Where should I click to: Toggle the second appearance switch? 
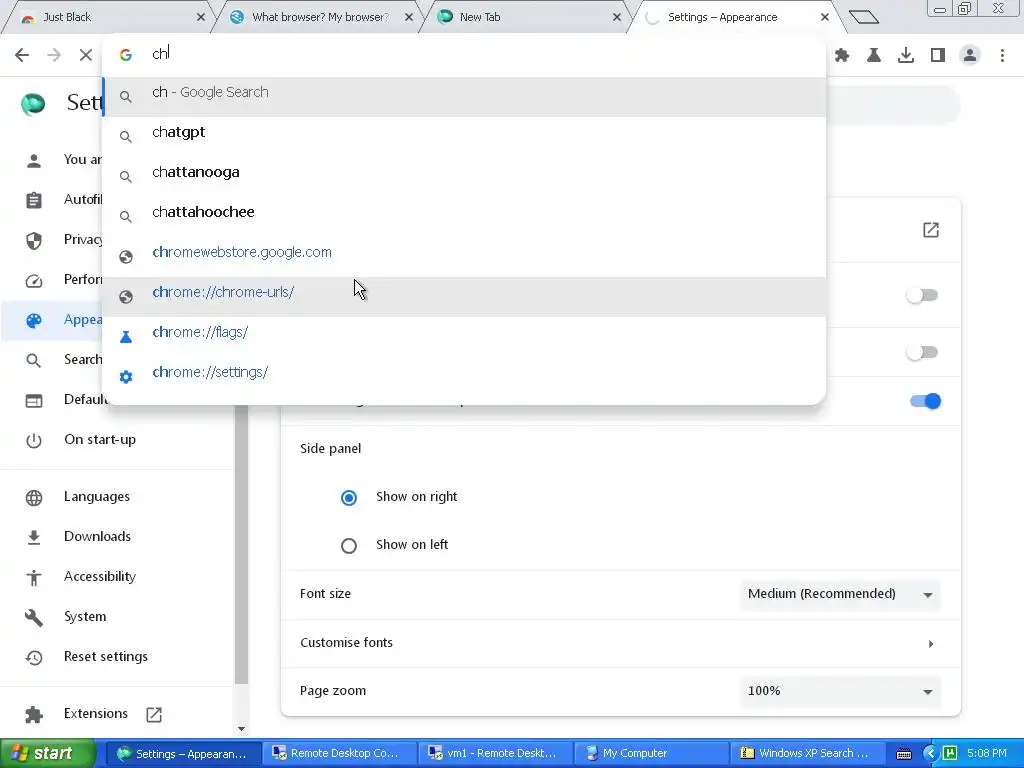click(922, 353)
